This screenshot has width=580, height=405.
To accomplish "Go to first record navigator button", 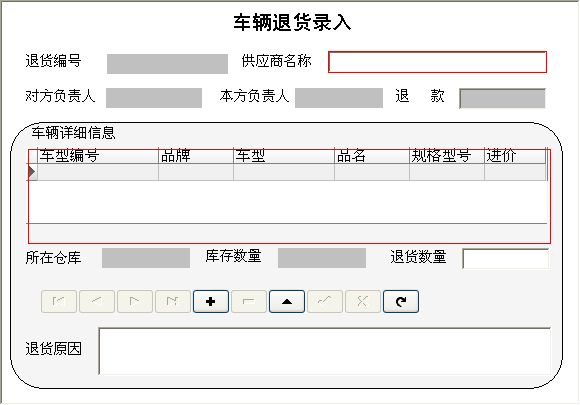I will pos(59,301).
